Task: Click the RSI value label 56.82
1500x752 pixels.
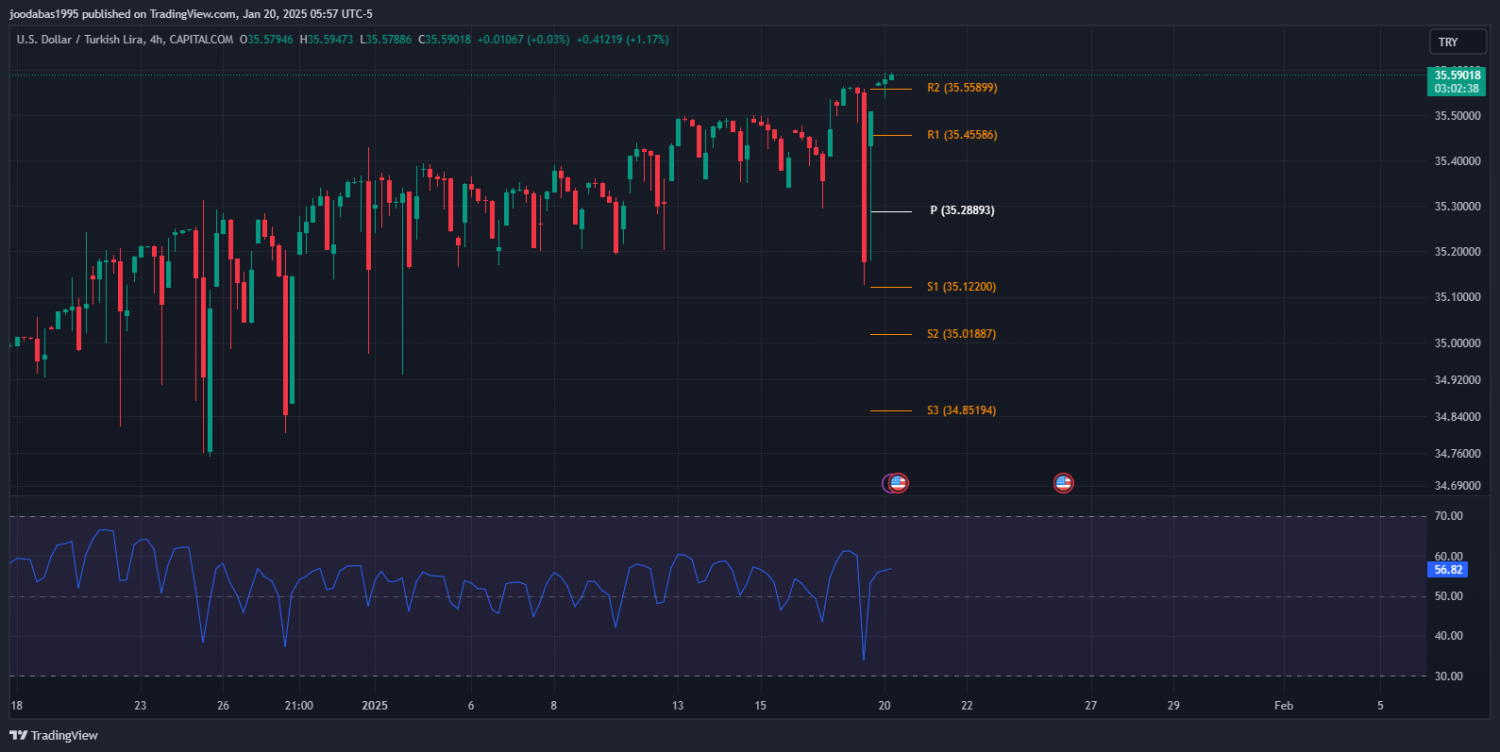Action: (x=1448, y=570)
